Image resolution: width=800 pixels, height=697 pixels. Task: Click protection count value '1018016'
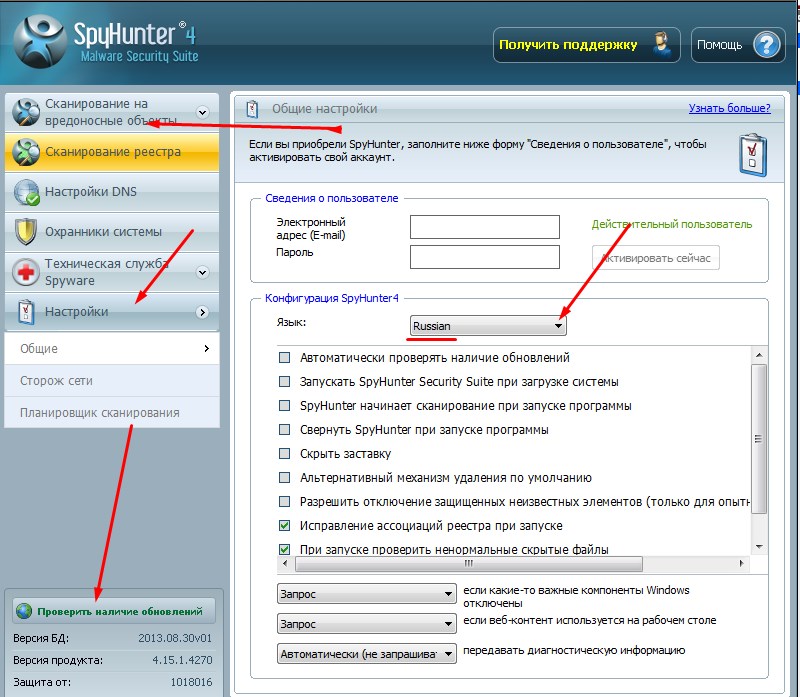(x=191, y=682)
